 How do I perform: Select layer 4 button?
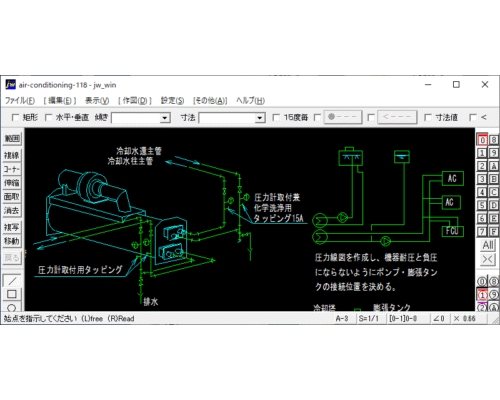tap(482, 192)
